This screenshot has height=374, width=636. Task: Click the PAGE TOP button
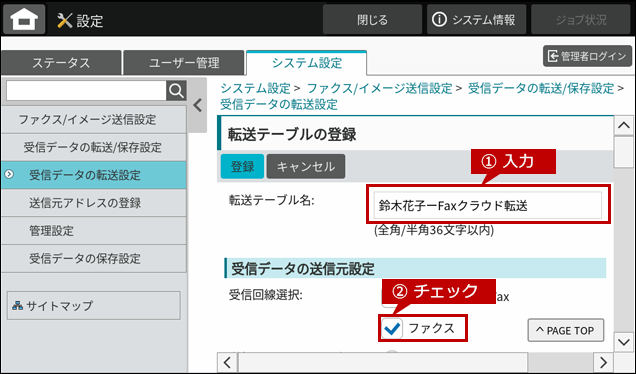click(565, 330)
